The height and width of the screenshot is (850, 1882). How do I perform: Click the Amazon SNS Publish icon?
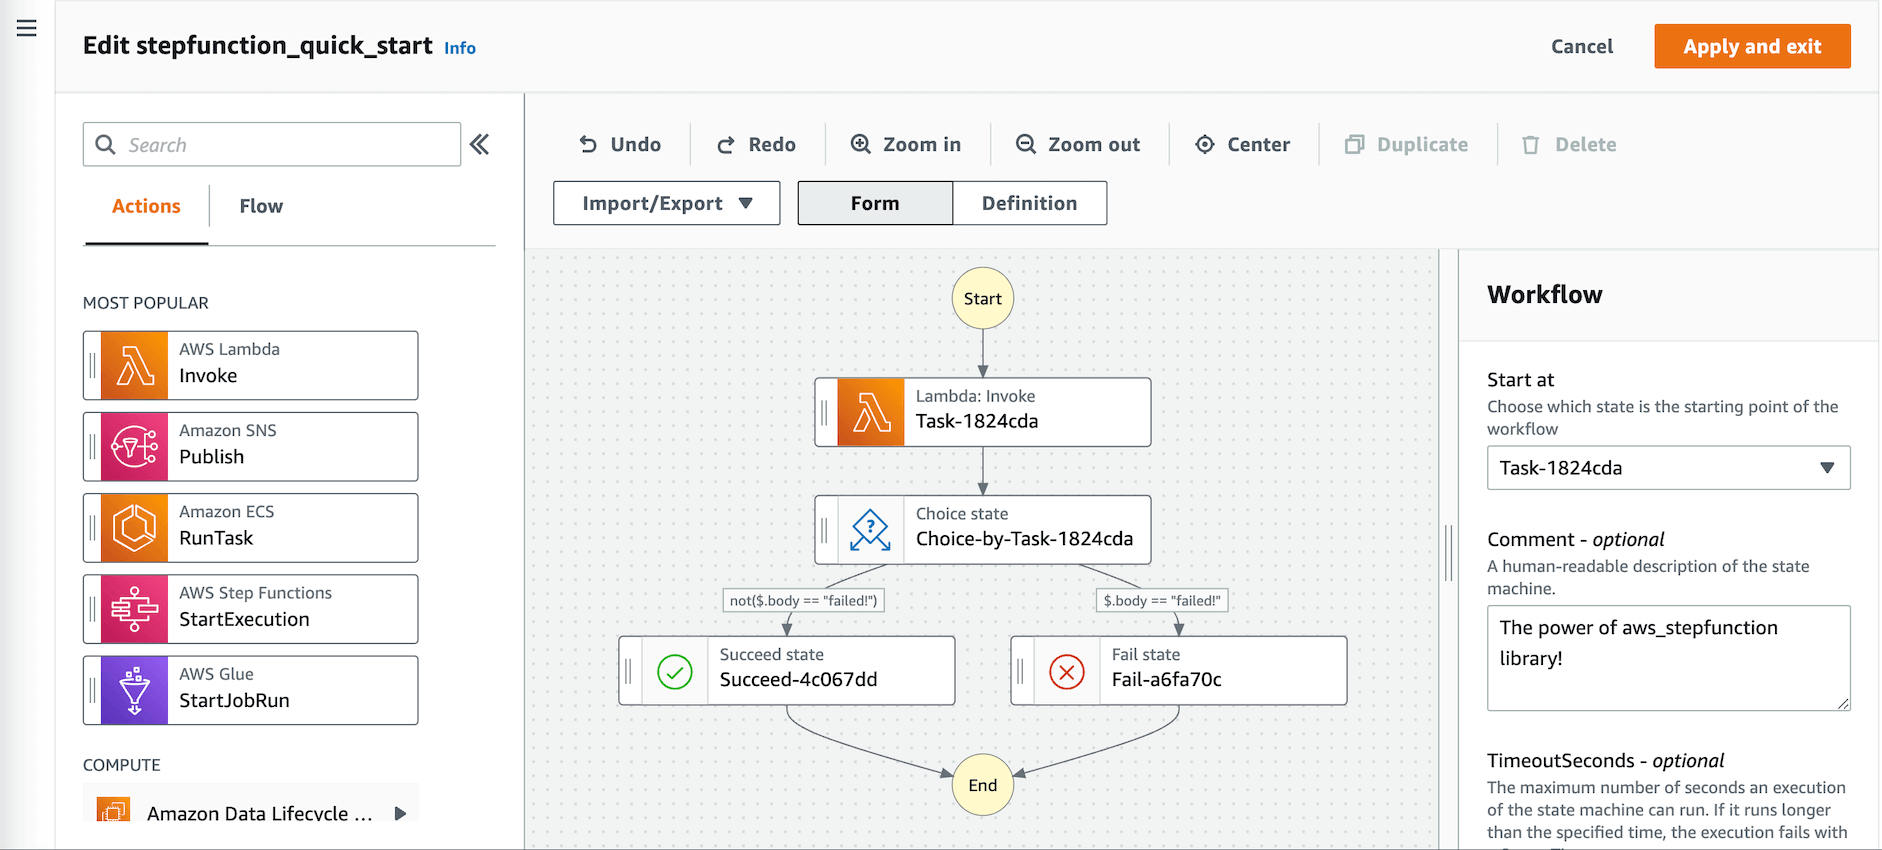pyautogui.click(x=134, y=447)
